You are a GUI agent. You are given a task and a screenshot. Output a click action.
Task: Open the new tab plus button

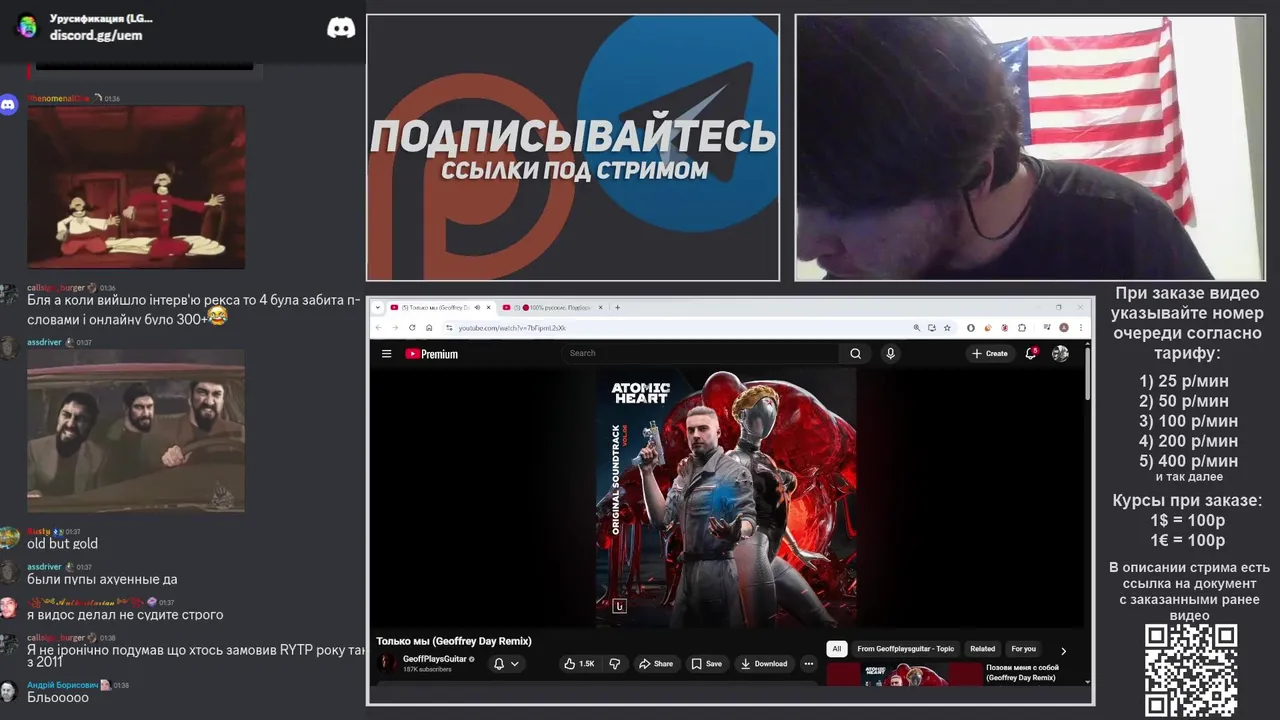(x=617, y=307)
